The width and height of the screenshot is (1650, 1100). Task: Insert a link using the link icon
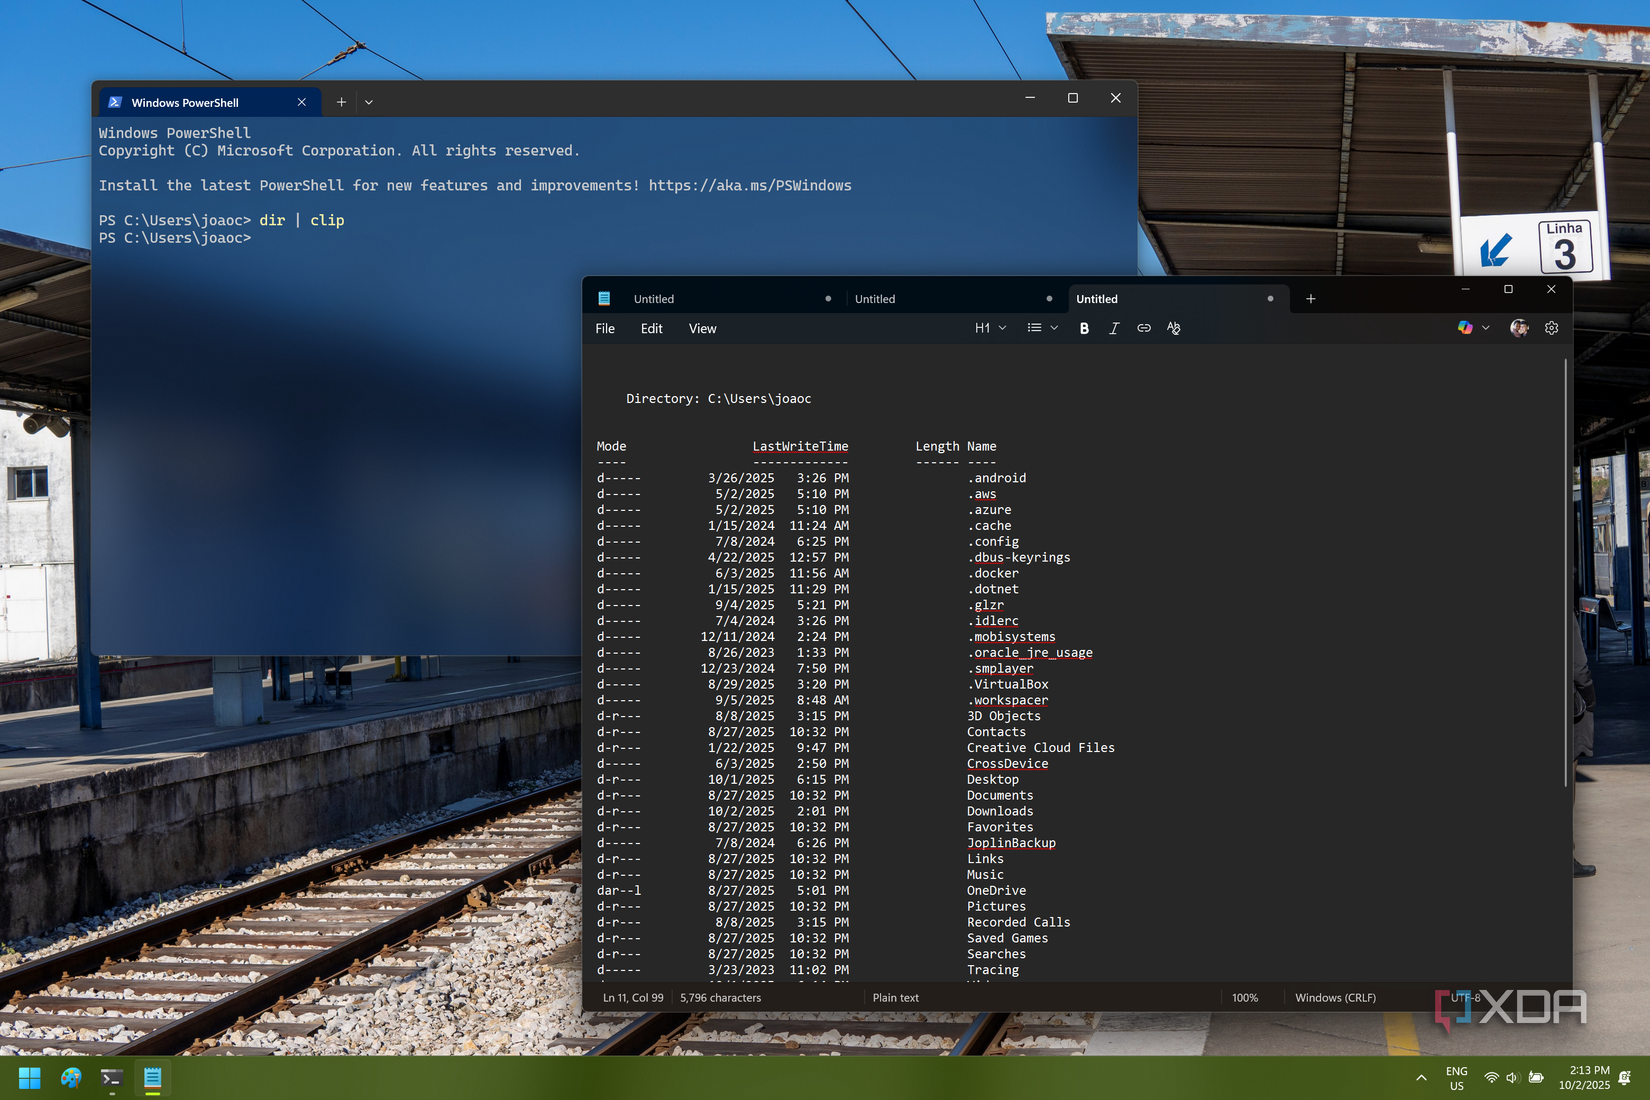pyautogui.click(x=1143, y=328)
